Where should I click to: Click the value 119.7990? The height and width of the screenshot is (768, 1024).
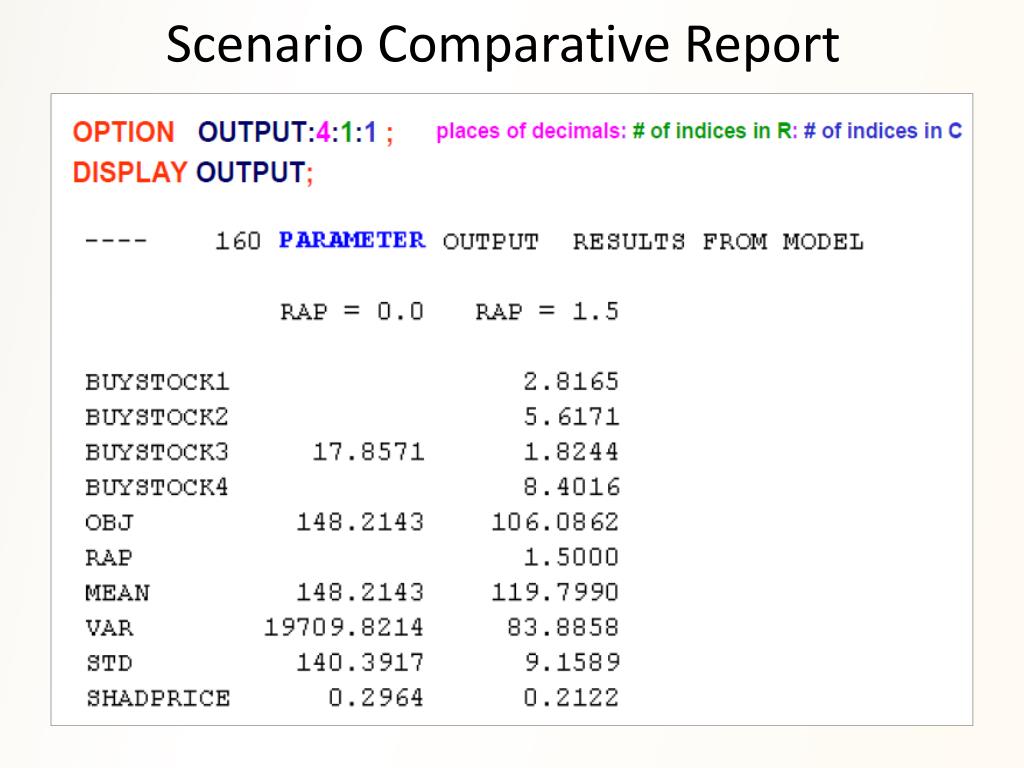(554, 593)
